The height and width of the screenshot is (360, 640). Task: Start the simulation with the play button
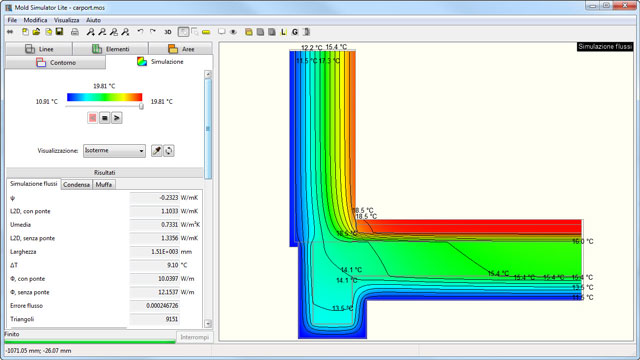pyautogui.click(x=117, y=118)
